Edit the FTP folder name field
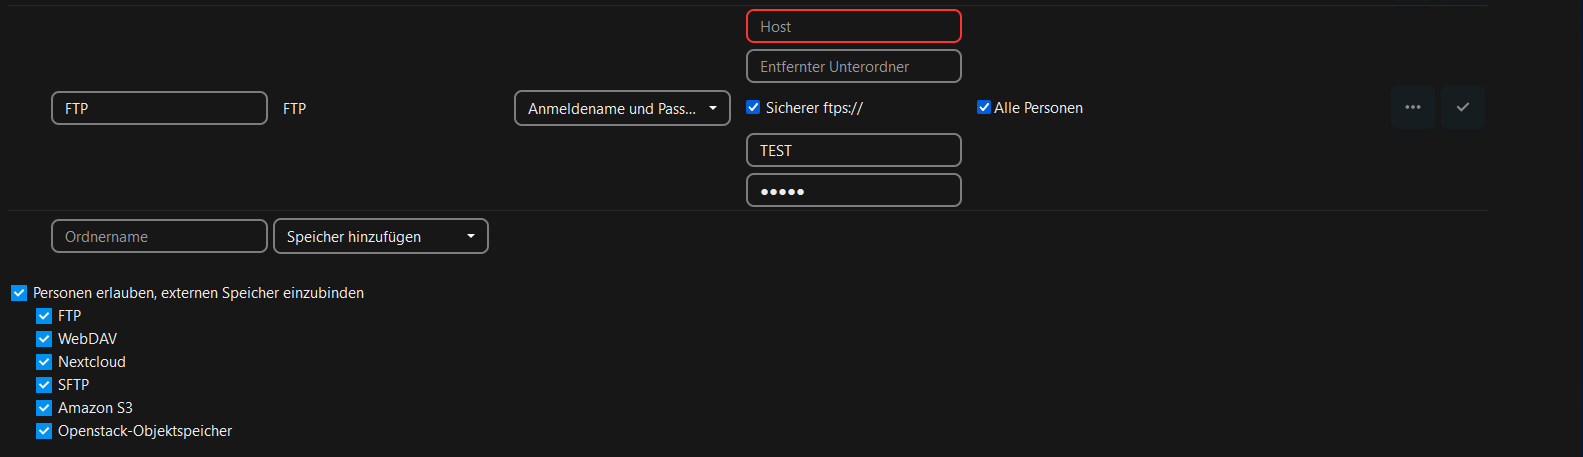 tap(159, 108)
